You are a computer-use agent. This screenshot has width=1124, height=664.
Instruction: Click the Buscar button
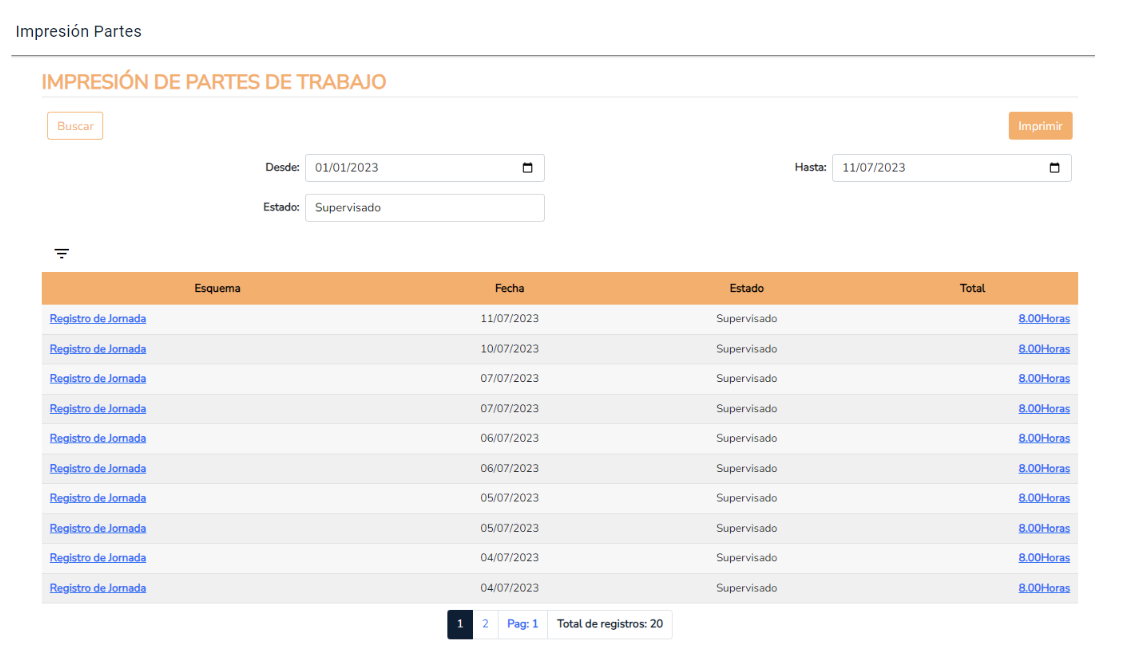75,126
